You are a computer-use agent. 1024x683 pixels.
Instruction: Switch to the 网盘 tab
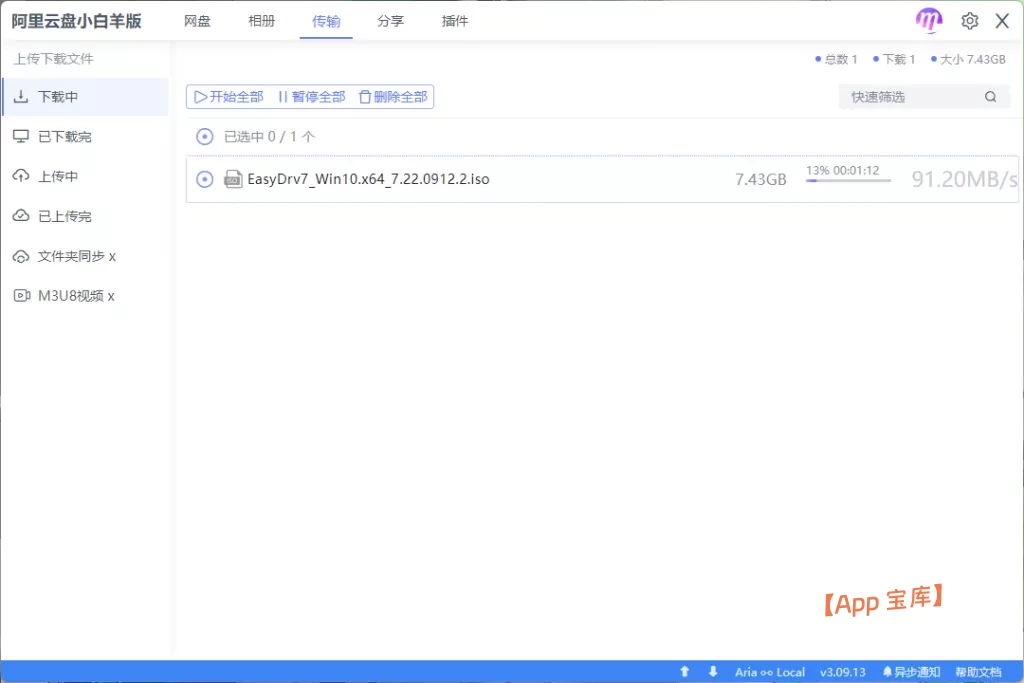197,21
